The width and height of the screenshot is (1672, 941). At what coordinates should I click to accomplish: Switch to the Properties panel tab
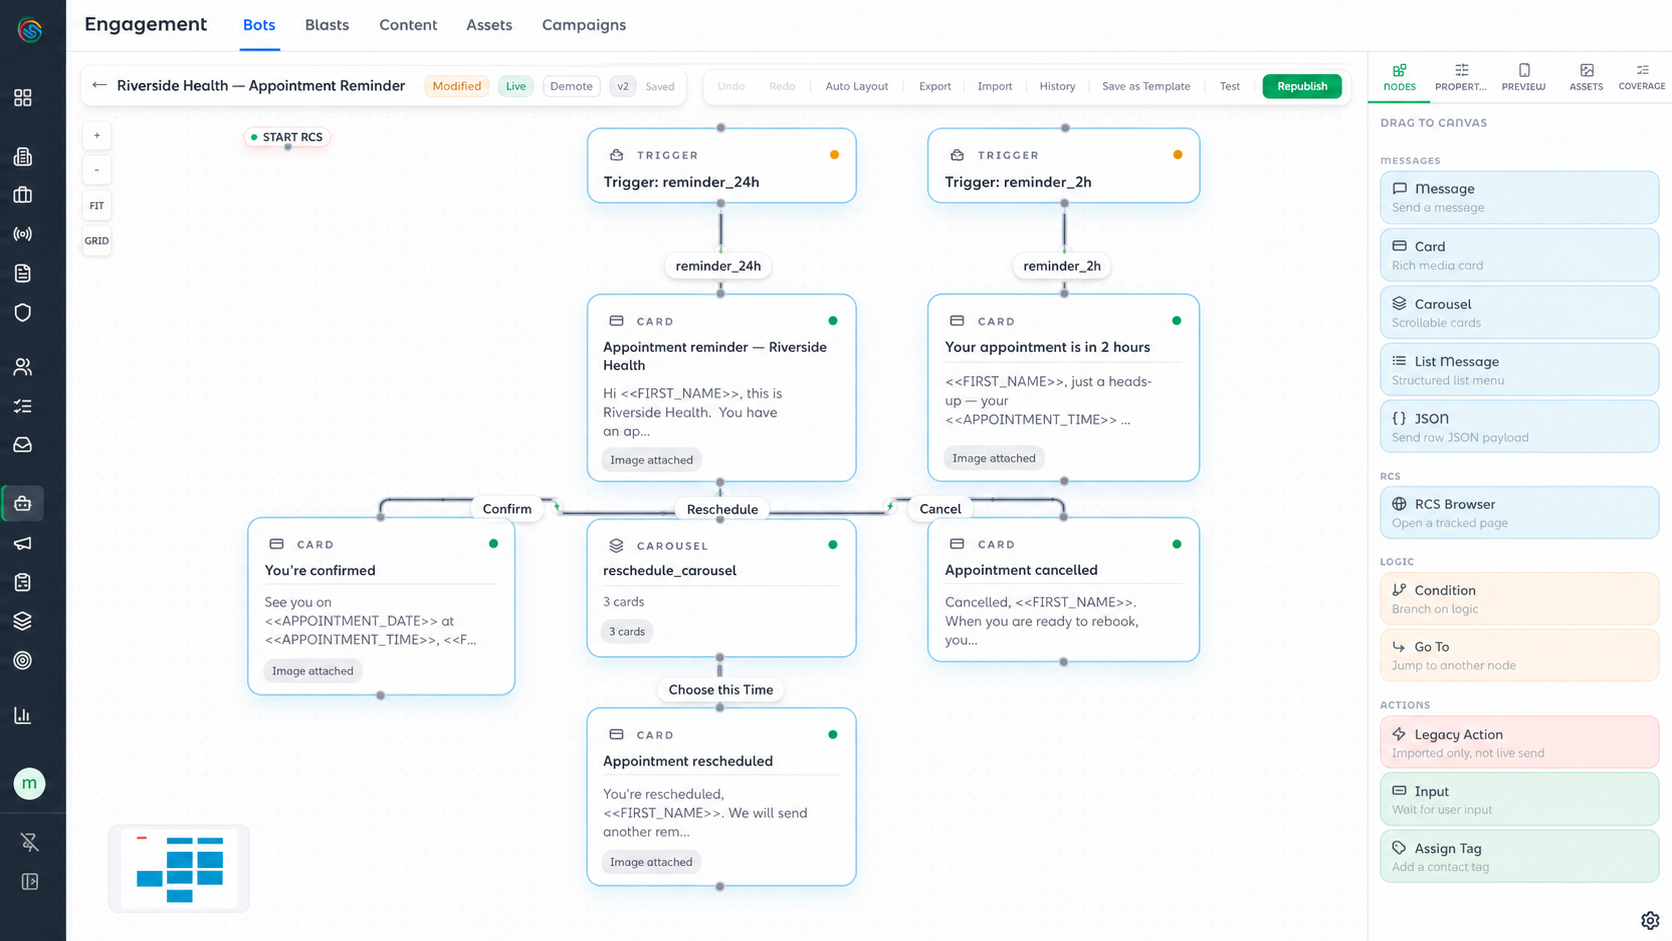tap(1461, 77)
